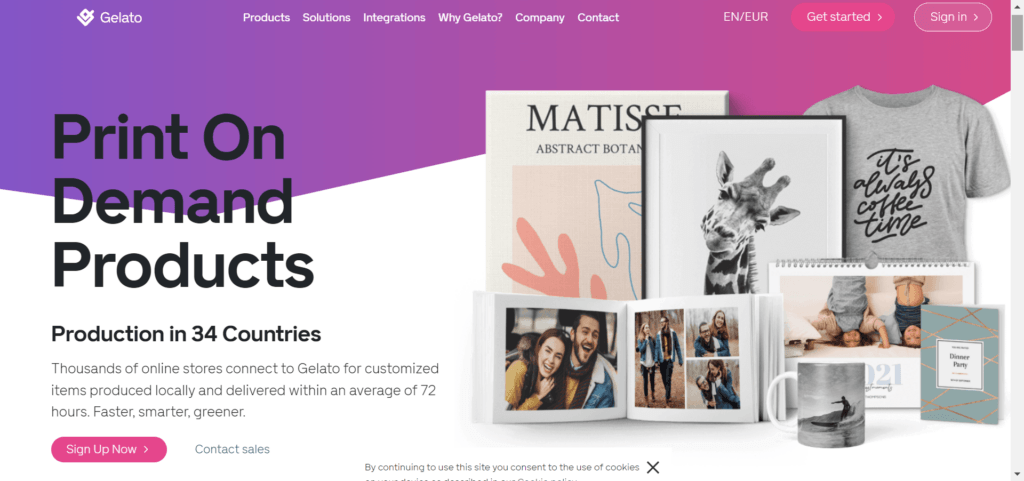Screen dimensions: 1024x481
Task: Click the Gelato brand name text
Action: 121,18
